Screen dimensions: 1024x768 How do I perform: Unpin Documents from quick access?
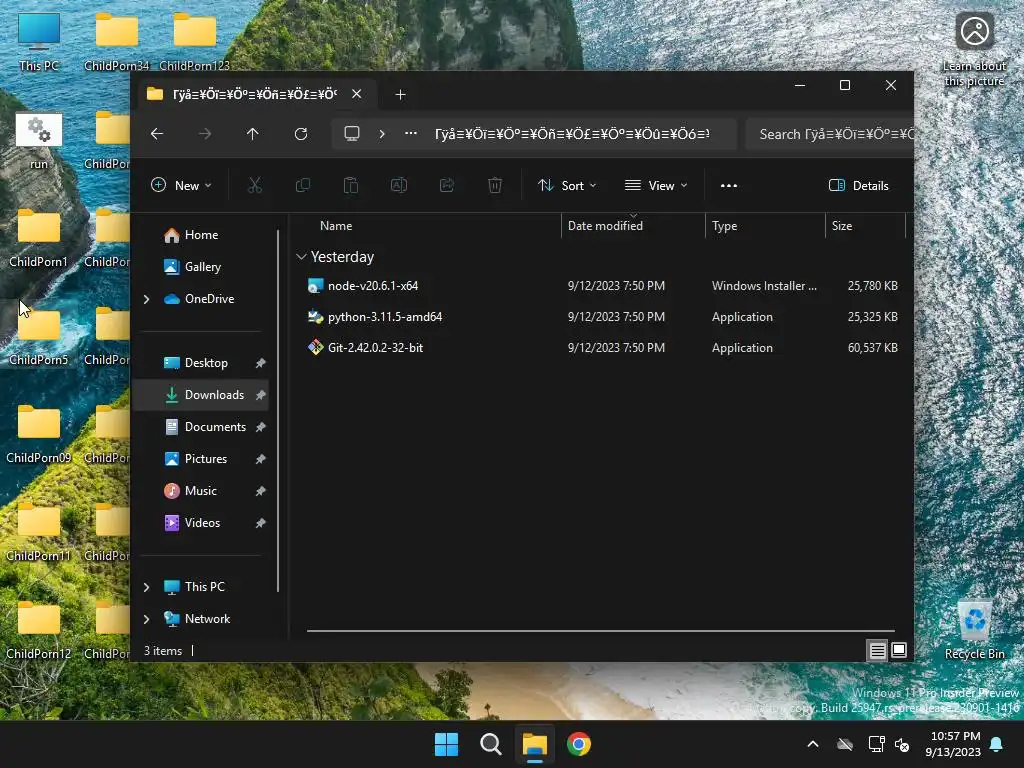[261, 427]
